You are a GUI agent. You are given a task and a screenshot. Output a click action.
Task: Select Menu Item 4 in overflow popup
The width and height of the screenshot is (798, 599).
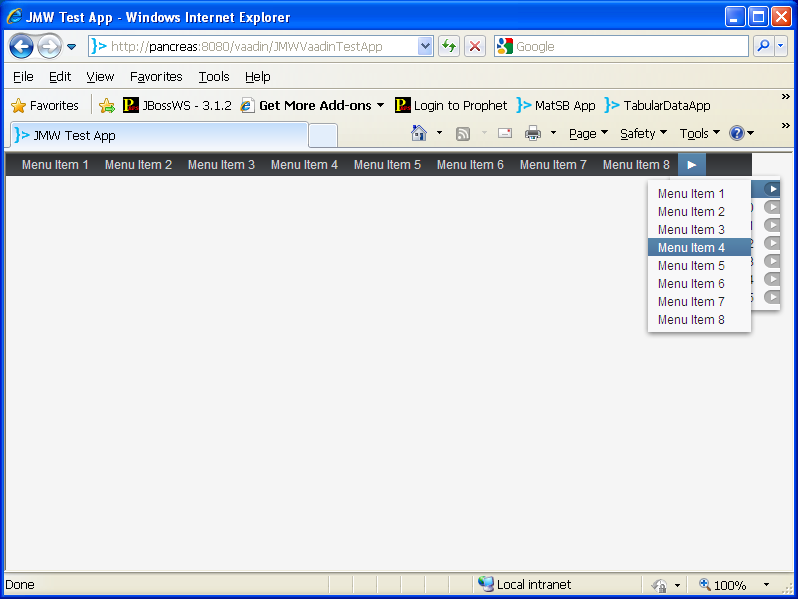(691, 248)
